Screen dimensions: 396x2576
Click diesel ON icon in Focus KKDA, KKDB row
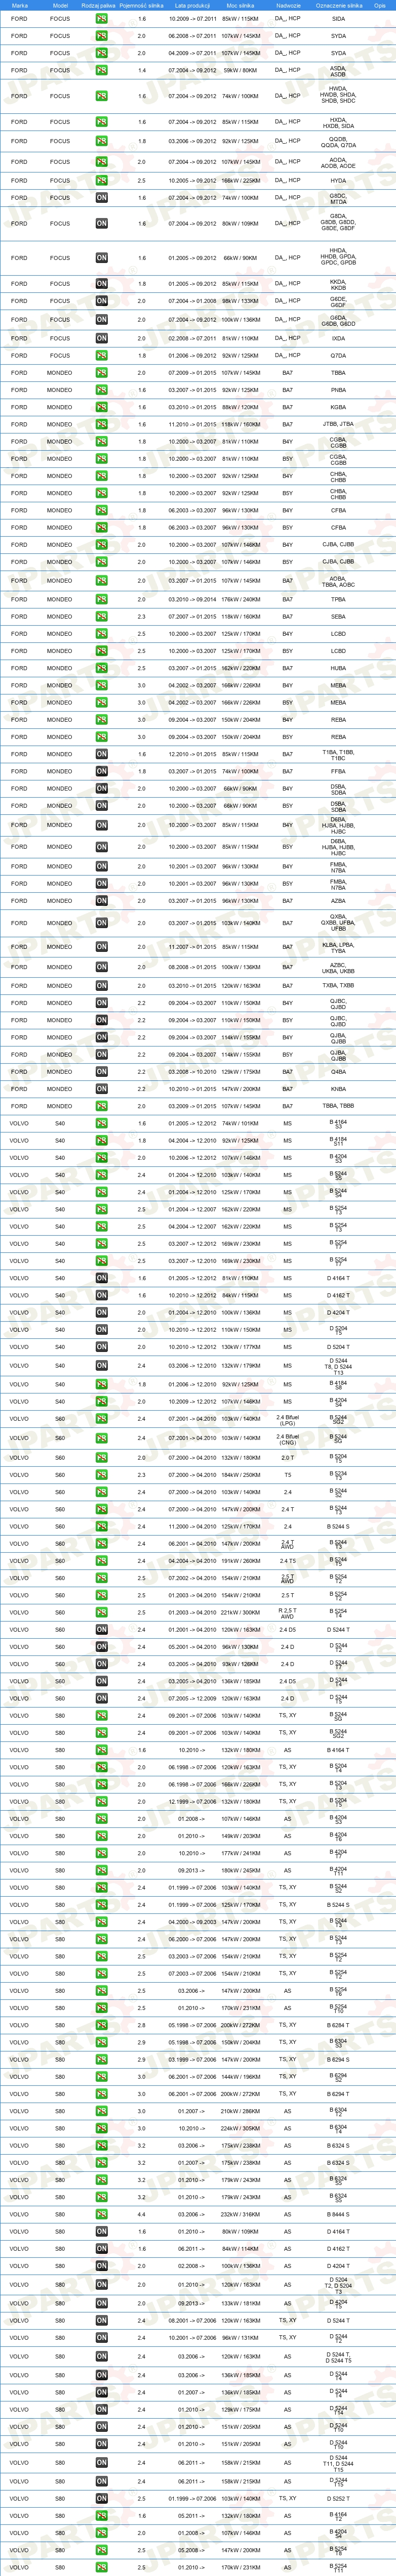click(101, 284)
